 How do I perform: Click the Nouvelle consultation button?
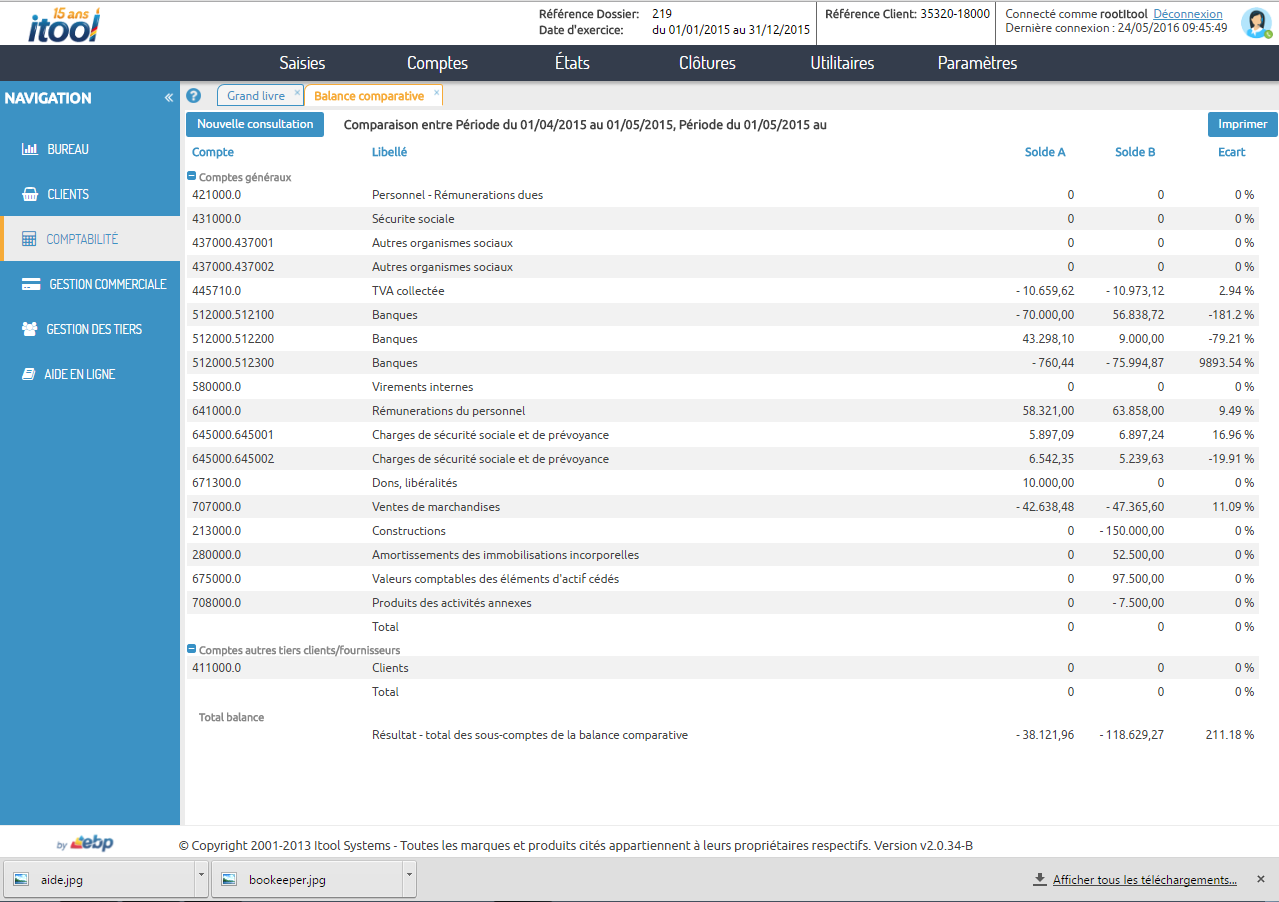pyautogui.click(x=255, y=125)
